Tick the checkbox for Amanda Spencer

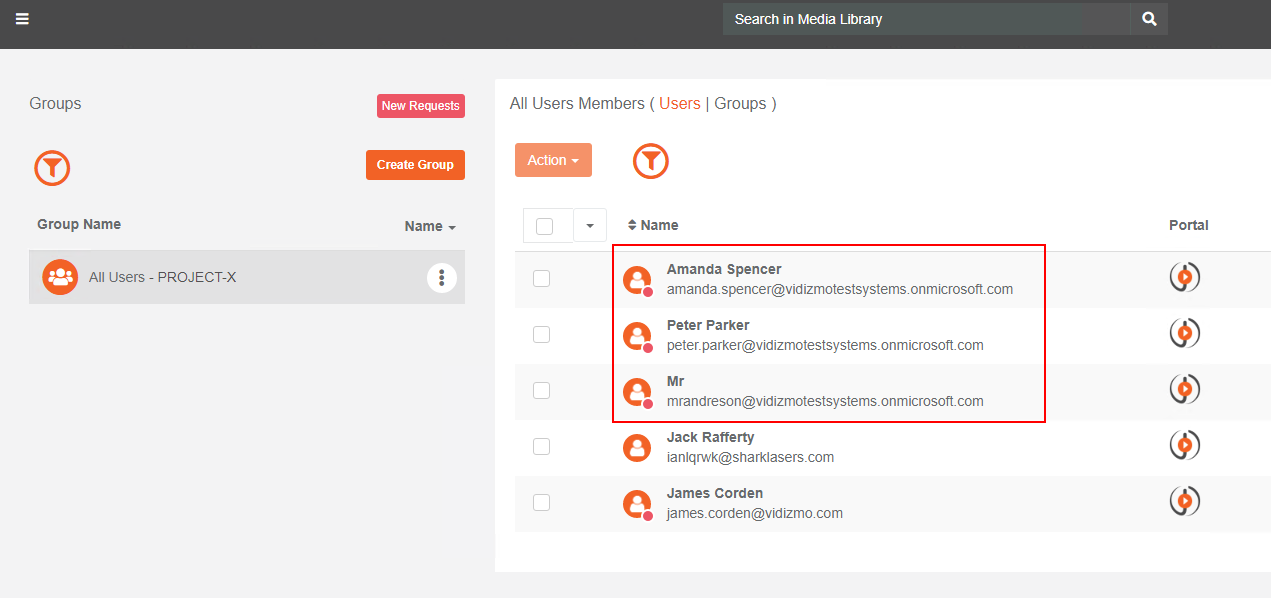541,279
